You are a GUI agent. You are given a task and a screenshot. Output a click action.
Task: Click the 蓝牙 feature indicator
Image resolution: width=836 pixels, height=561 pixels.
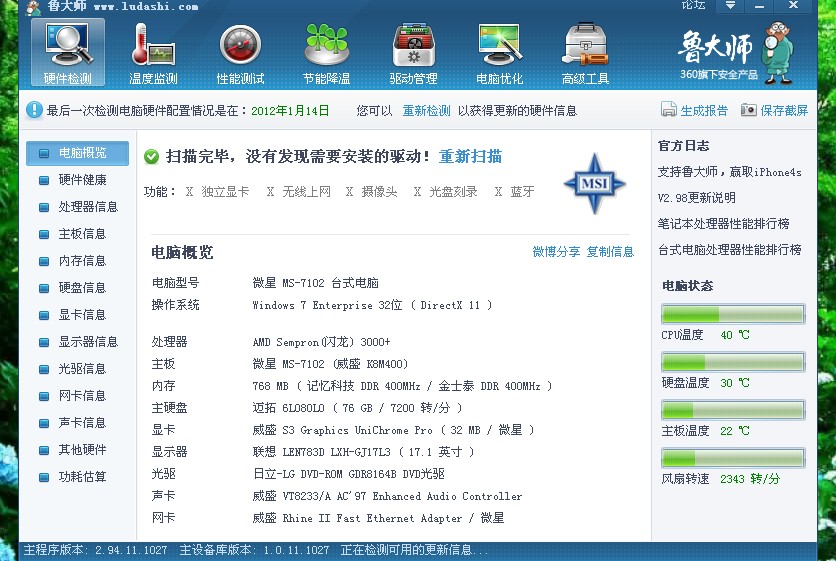click(514, 192)
